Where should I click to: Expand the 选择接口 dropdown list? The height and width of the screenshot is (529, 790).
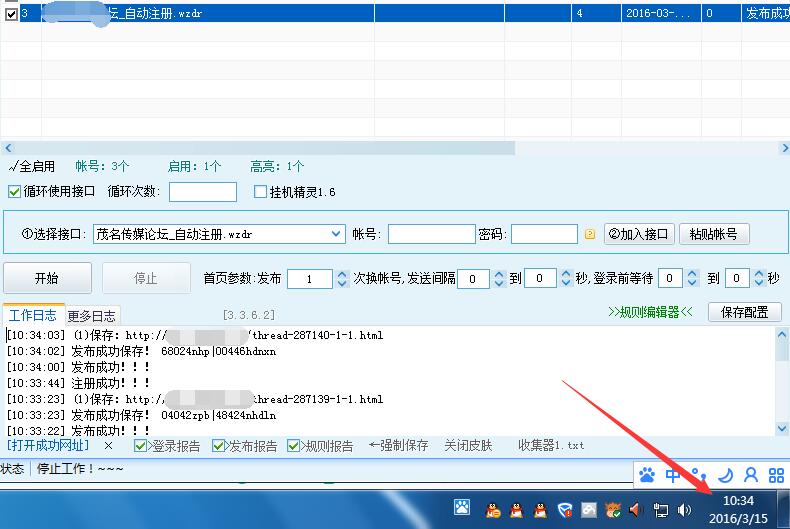(x=336, y=234)
